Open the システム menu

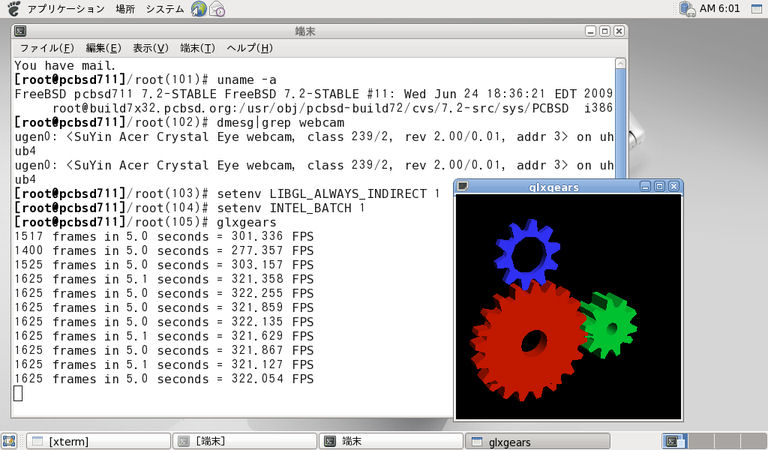point(165,9)
